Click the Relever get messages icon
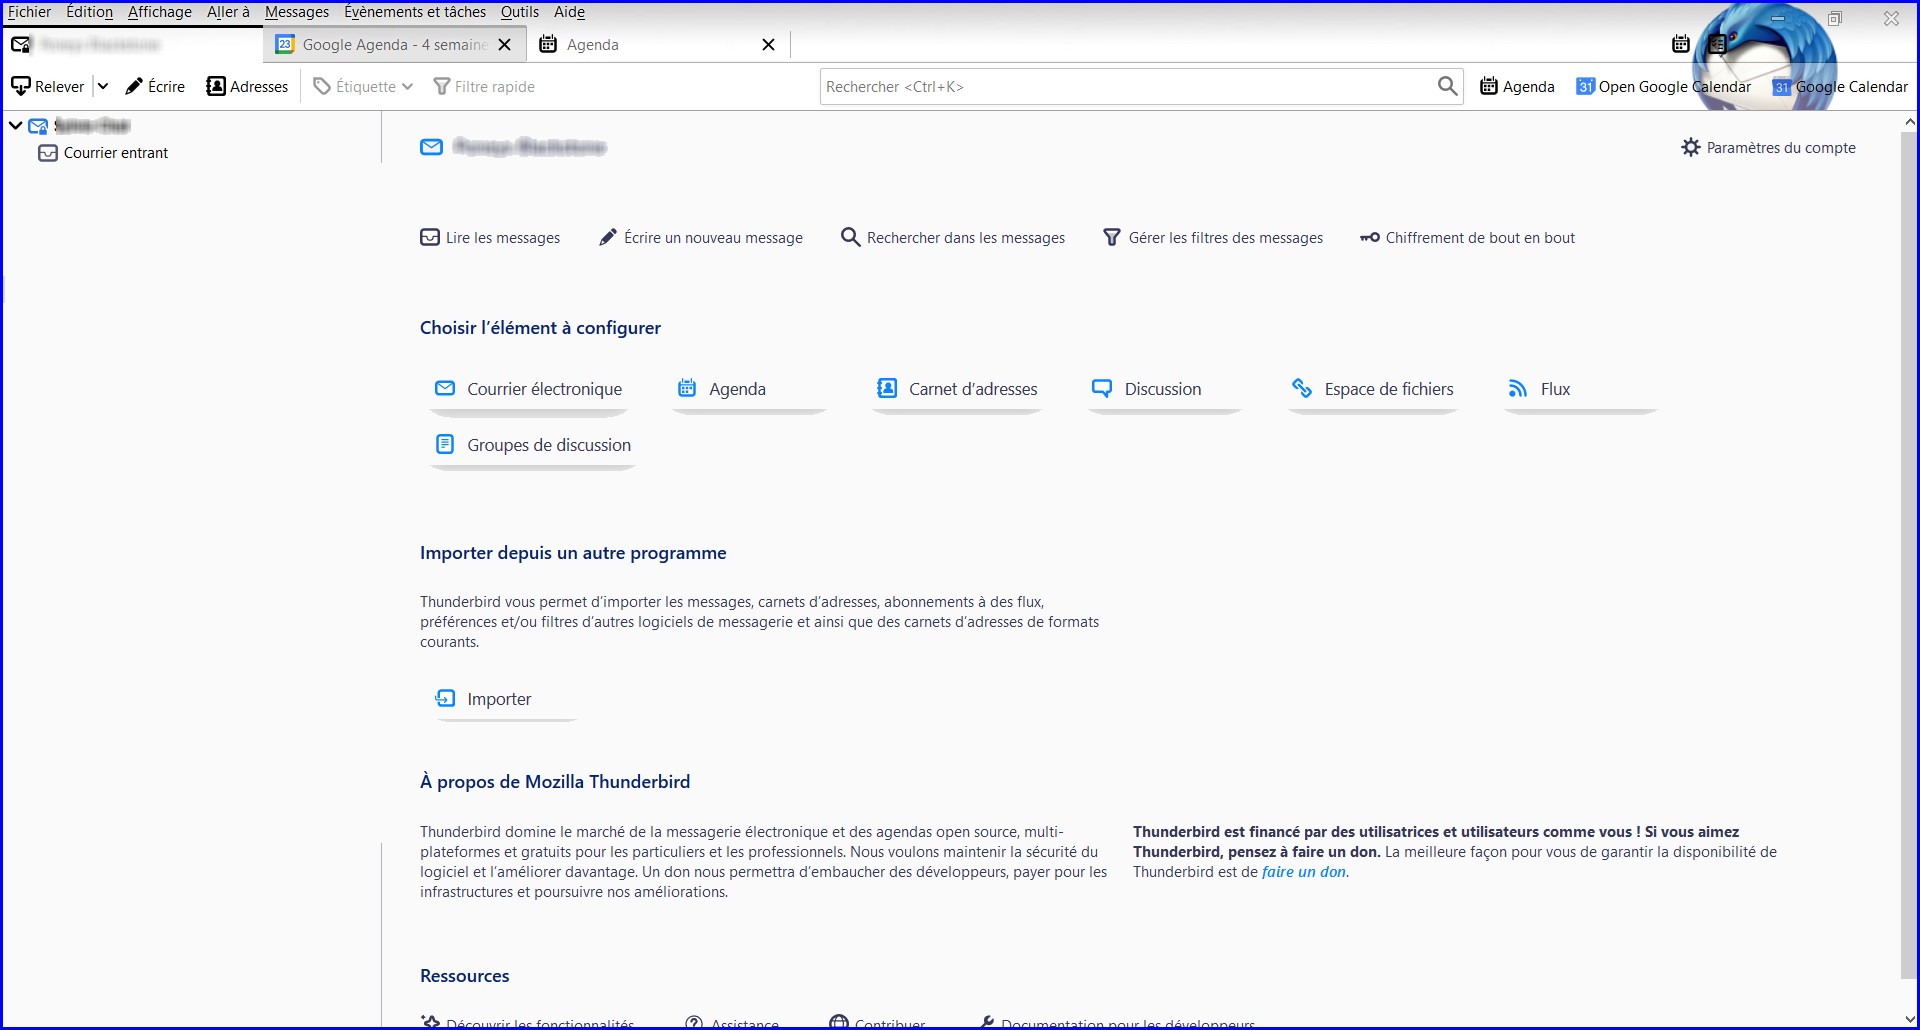Viewport: 1920px width, 1030px height. click(x=21, y=86)
